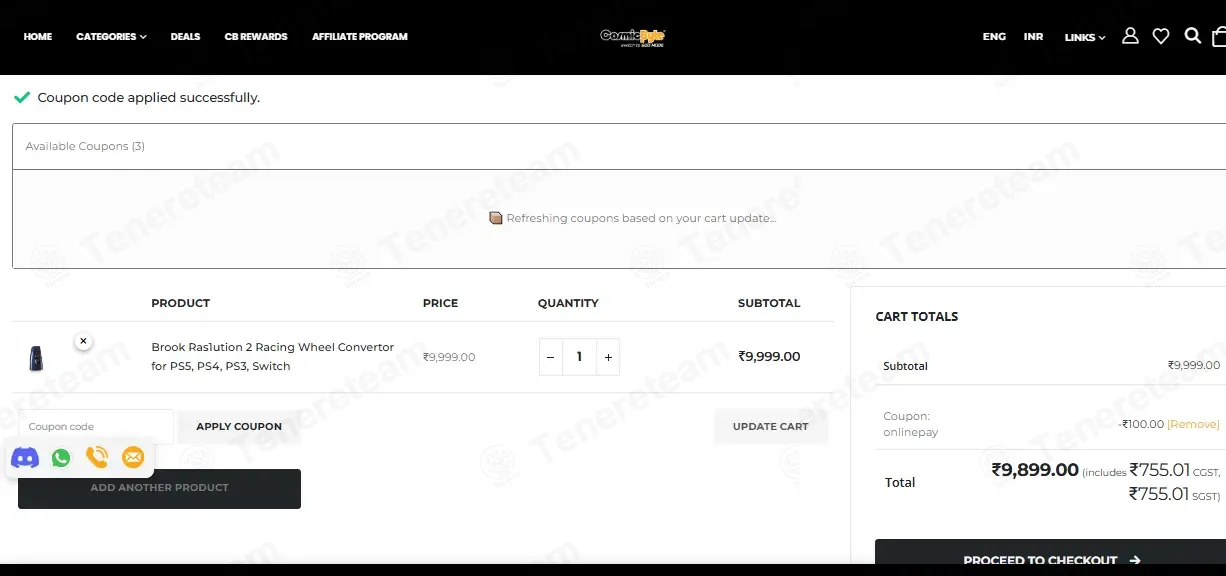Click Add Another Product button
The height and width of the screenshot is (576, 1226).
pyautogui.click(x=159, y=488)
